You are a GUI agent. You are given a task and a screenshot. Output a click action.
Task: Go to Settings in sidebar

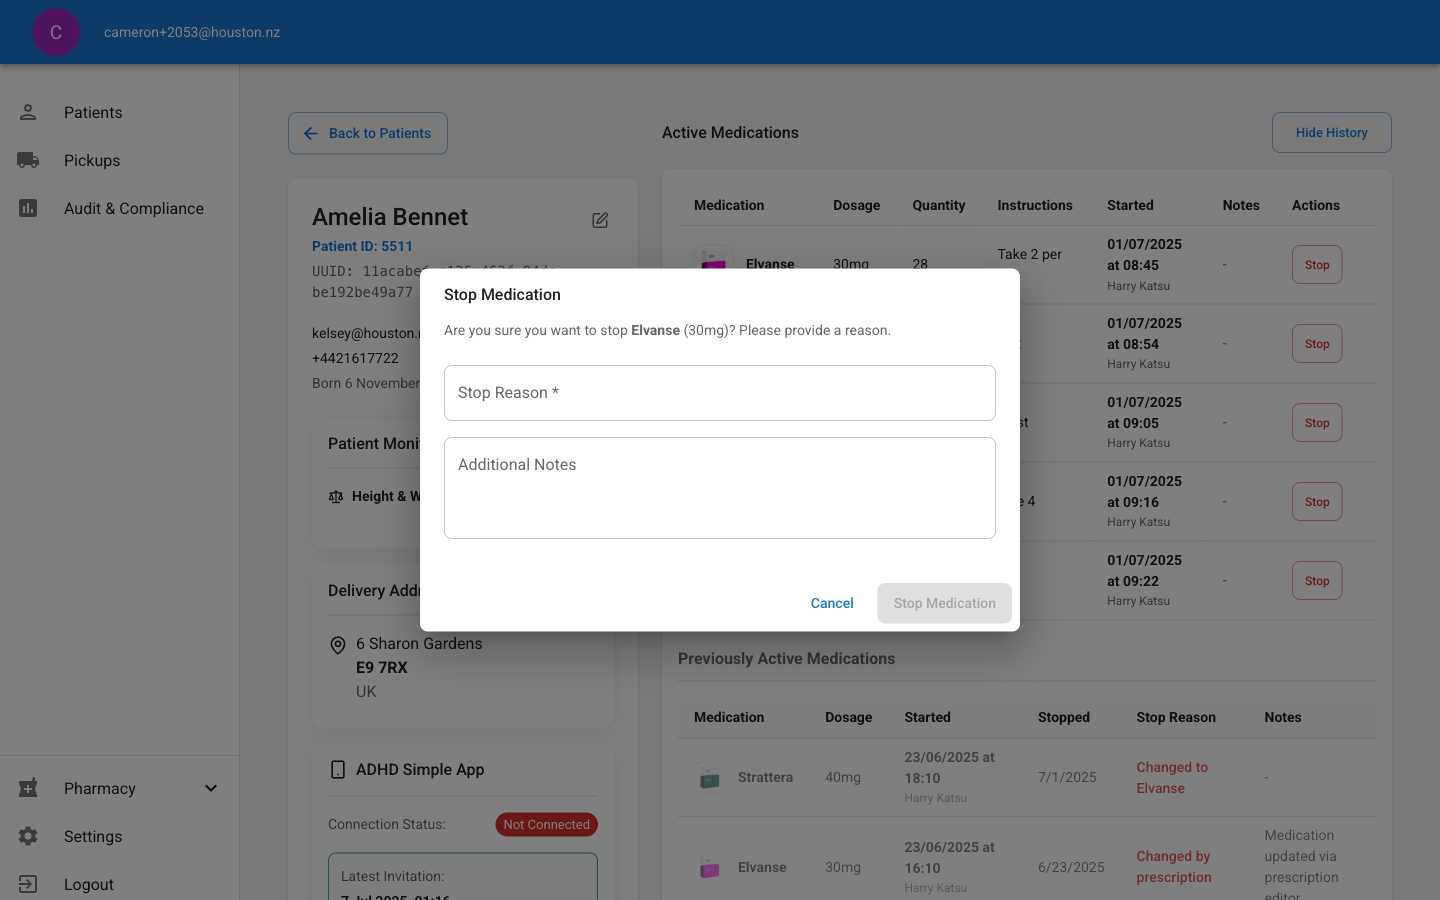pos(120,836)
